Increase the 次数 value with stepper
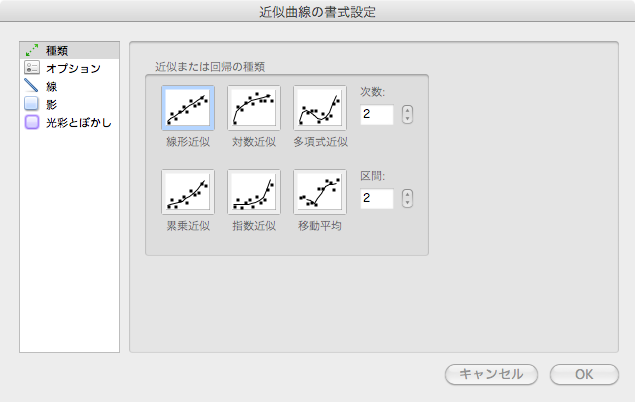 407,110
